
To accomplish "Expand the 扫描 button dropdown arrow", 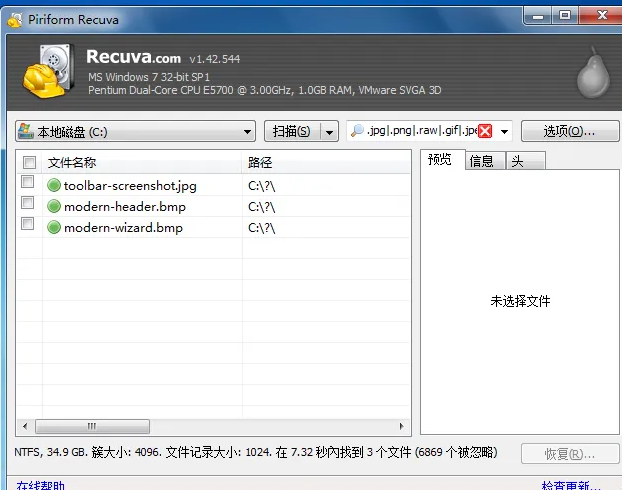I will [x=331, y=132].
